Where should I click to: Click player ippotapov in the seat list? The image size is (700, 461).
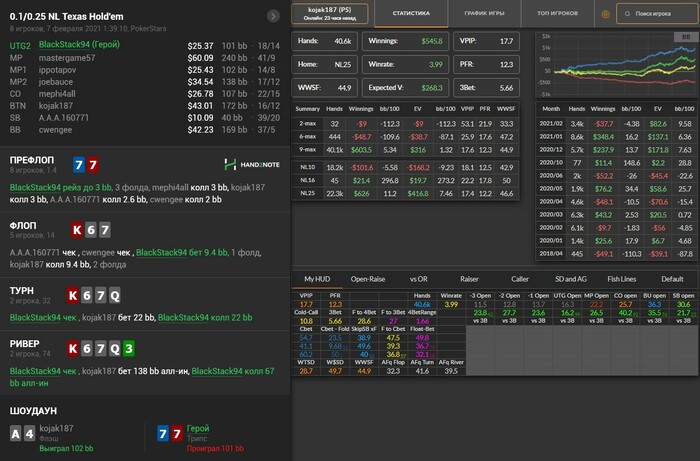(57, 70)
